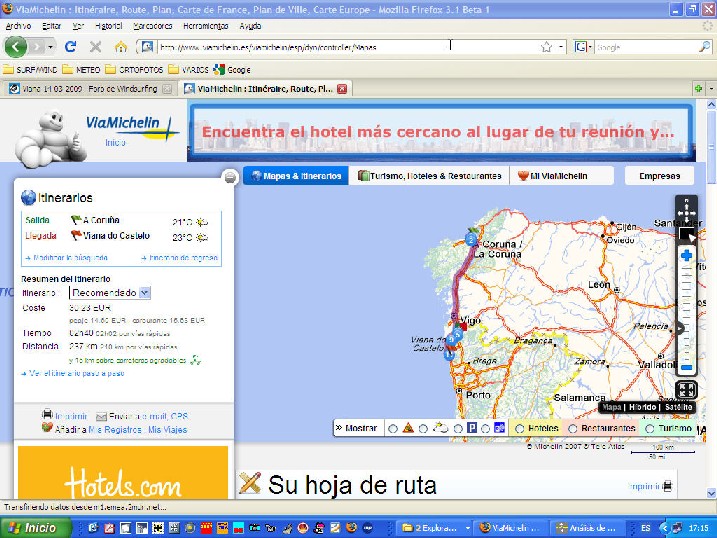Open the taskbar Explorer group dropdown
The image size is (717, 538).
[467, 528]
